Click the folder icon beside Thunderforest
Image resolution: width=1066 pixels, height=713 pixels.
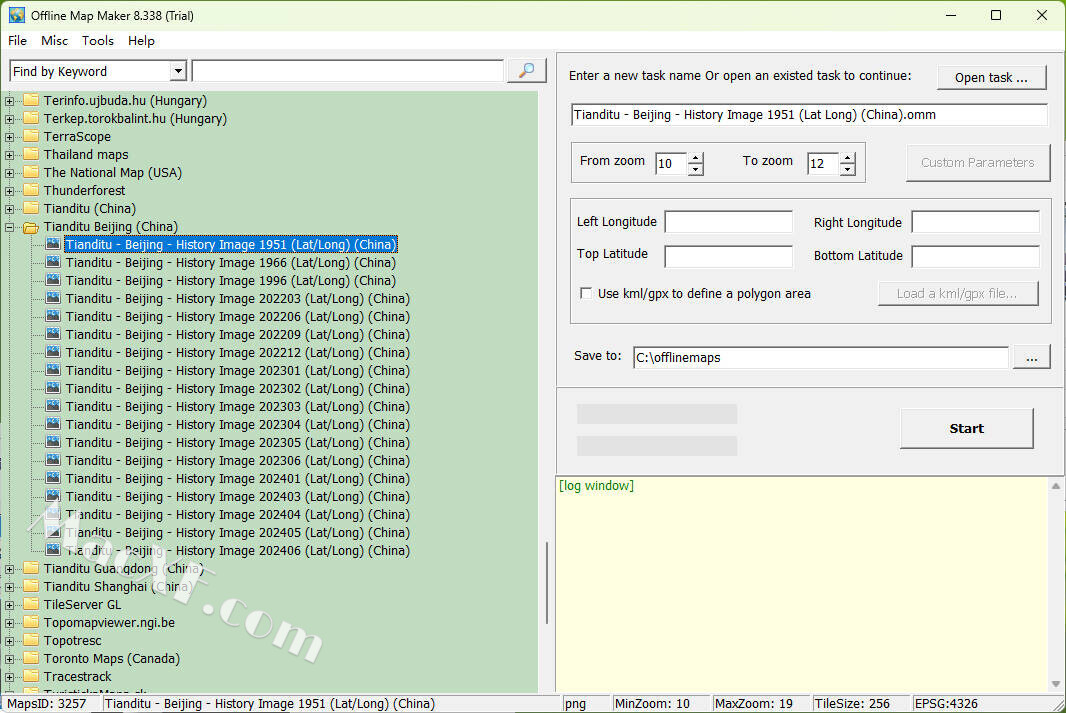tap(31, 190)
